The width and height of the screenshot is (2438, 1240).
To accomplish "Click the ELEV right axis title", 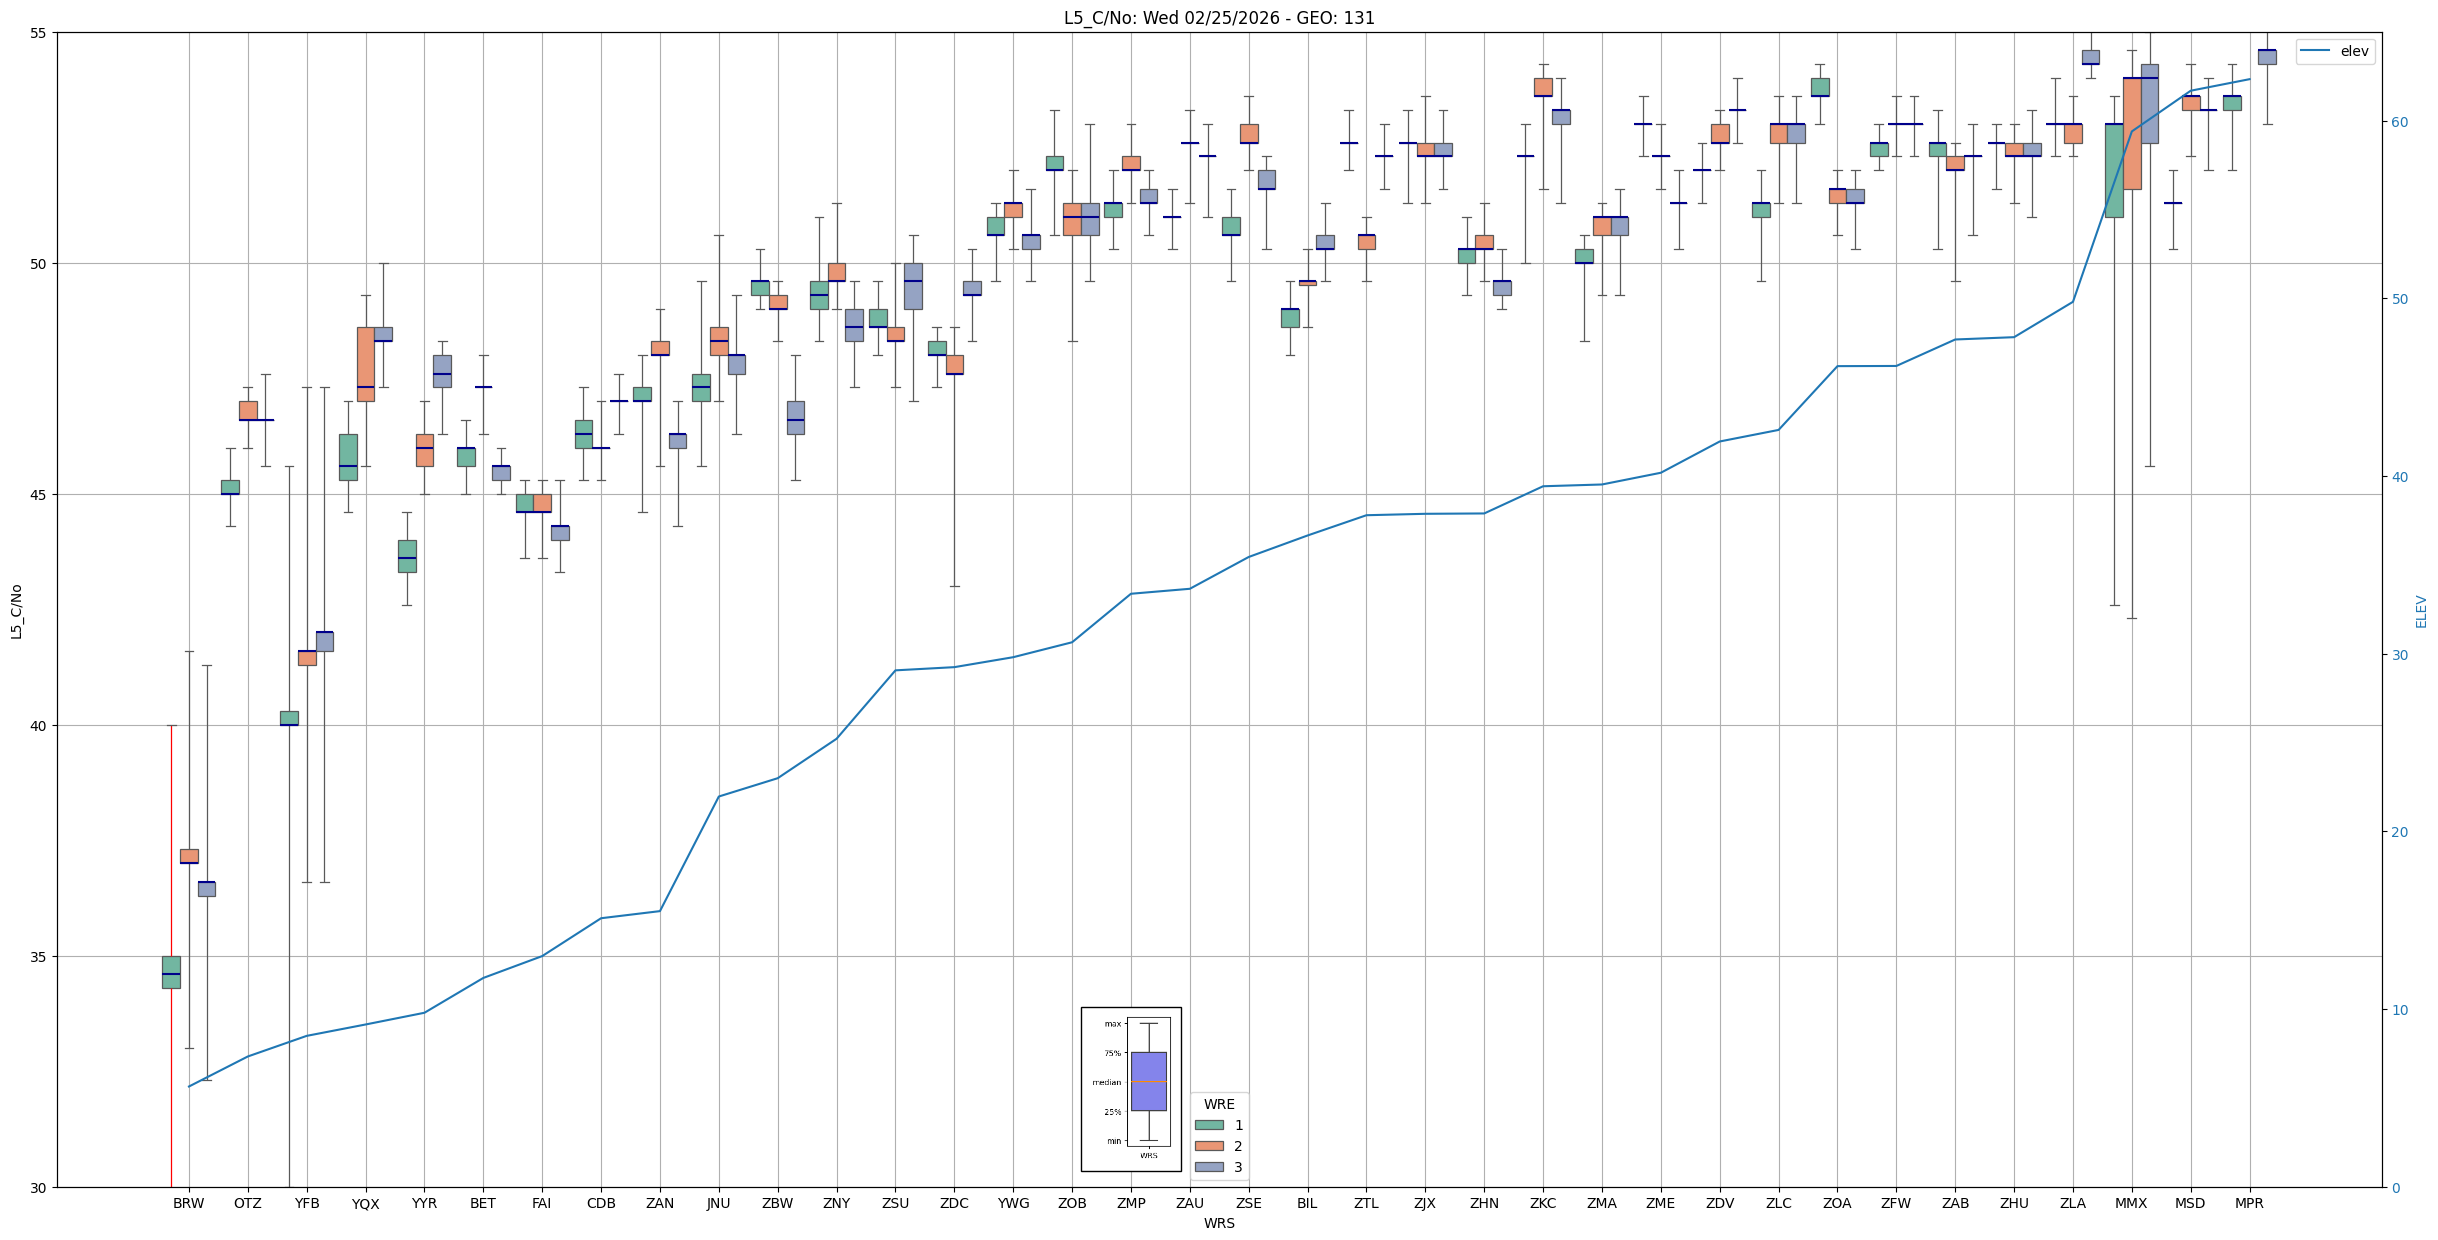I will 2421,611.
